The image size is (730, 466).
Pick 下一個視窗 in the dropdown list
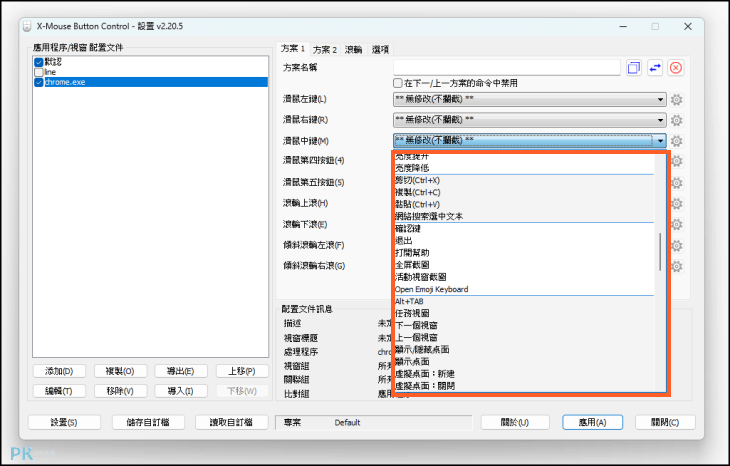click(524, 325)
